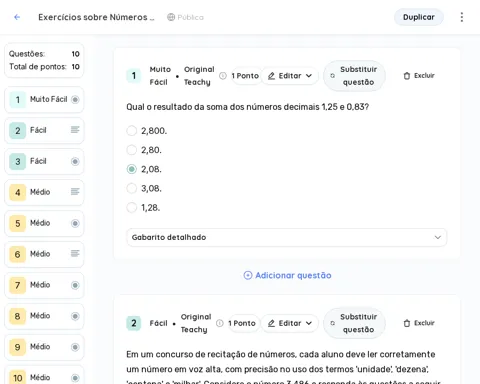
Task: Click the Adicionar questão link text
Action: tap(293, 275)
